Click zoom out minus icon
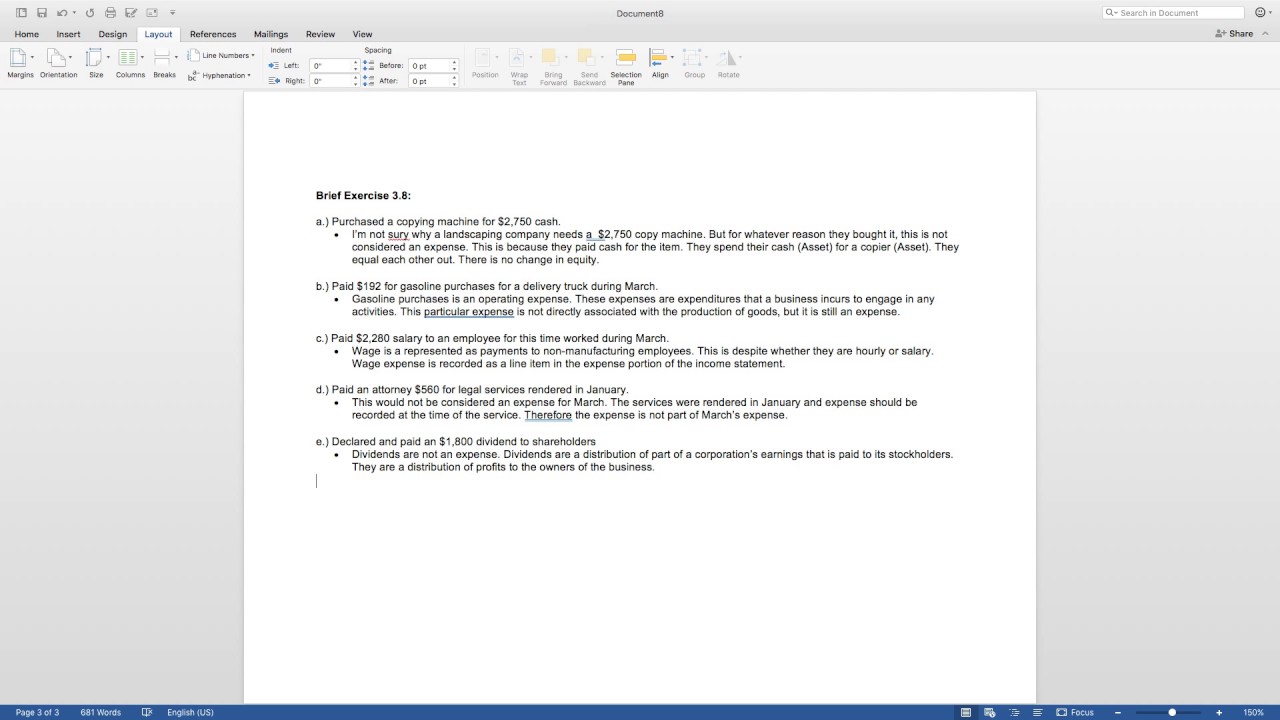The width and height of the screenshot is (1280, 720). coord(1117,712)
